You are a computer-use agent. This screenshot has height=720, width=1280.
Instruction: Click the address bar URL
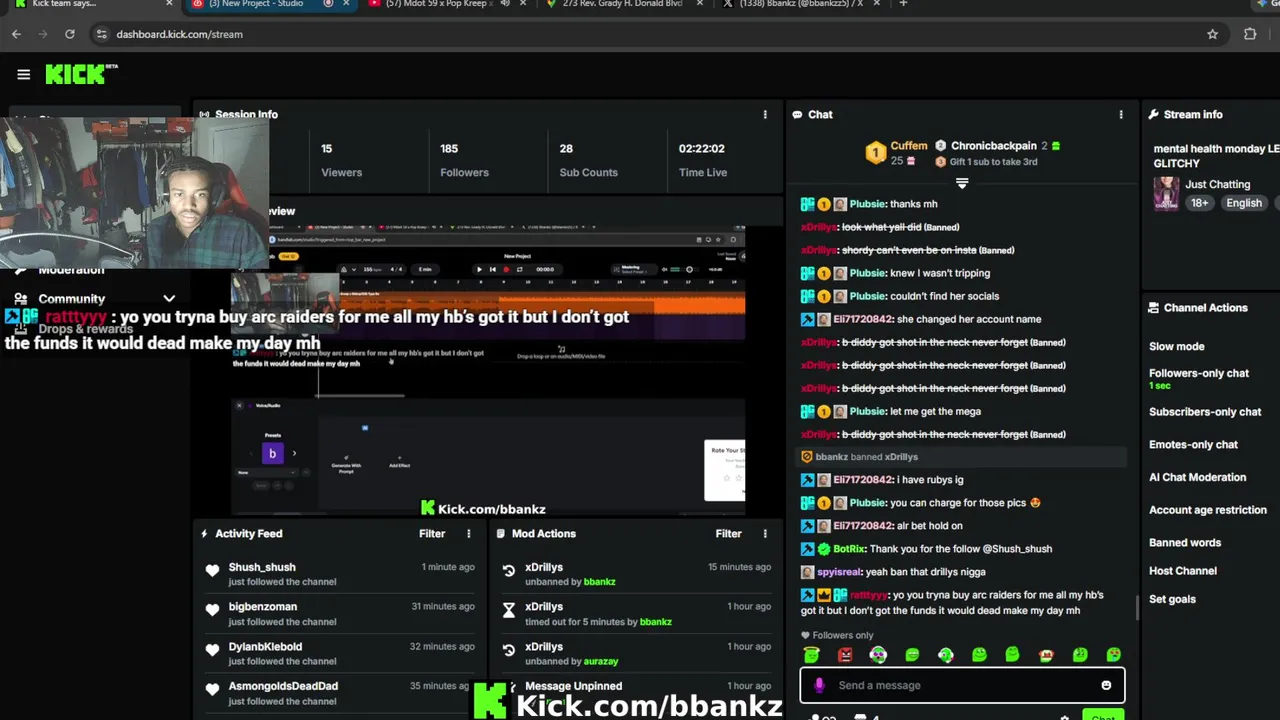179,34
